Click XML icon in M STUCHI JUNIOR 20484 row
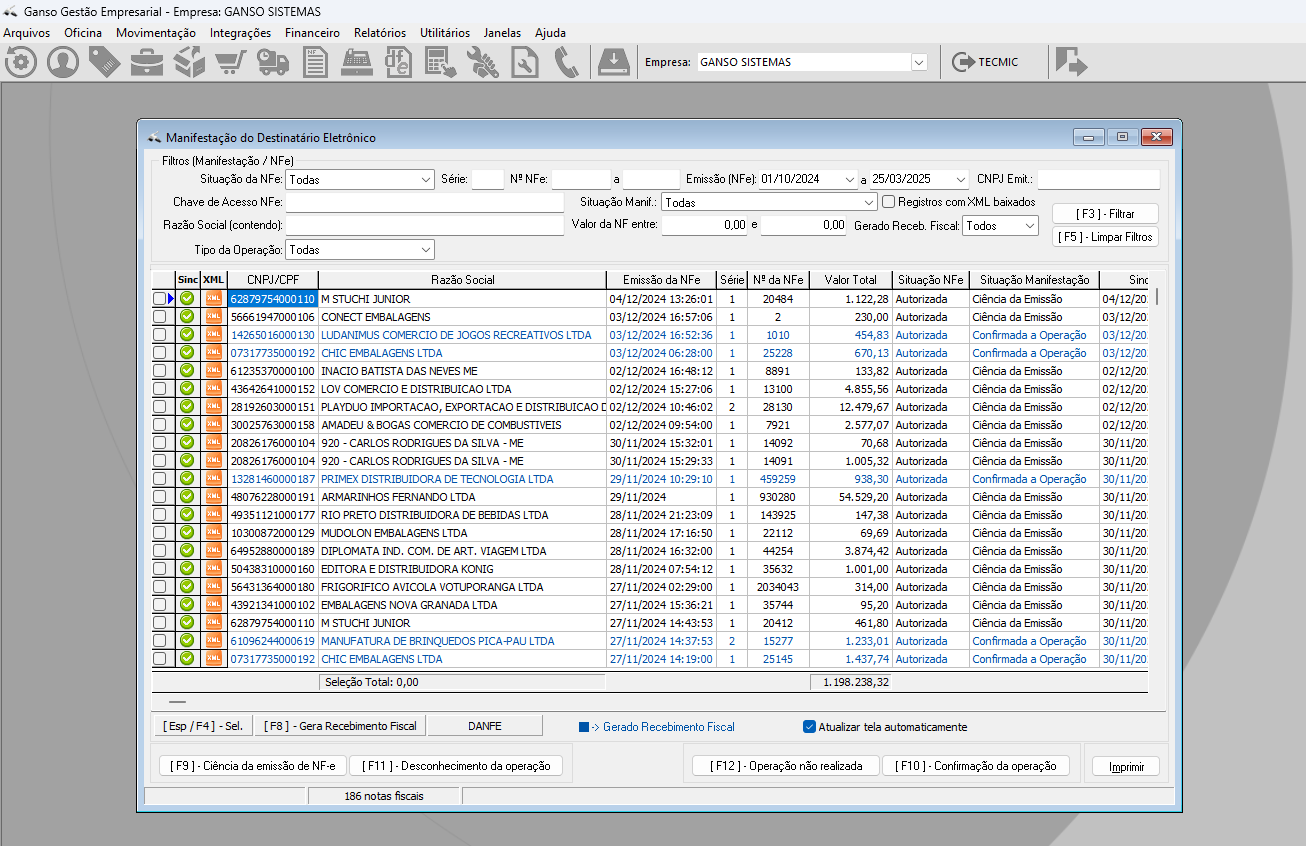 (x=214, y=299)
